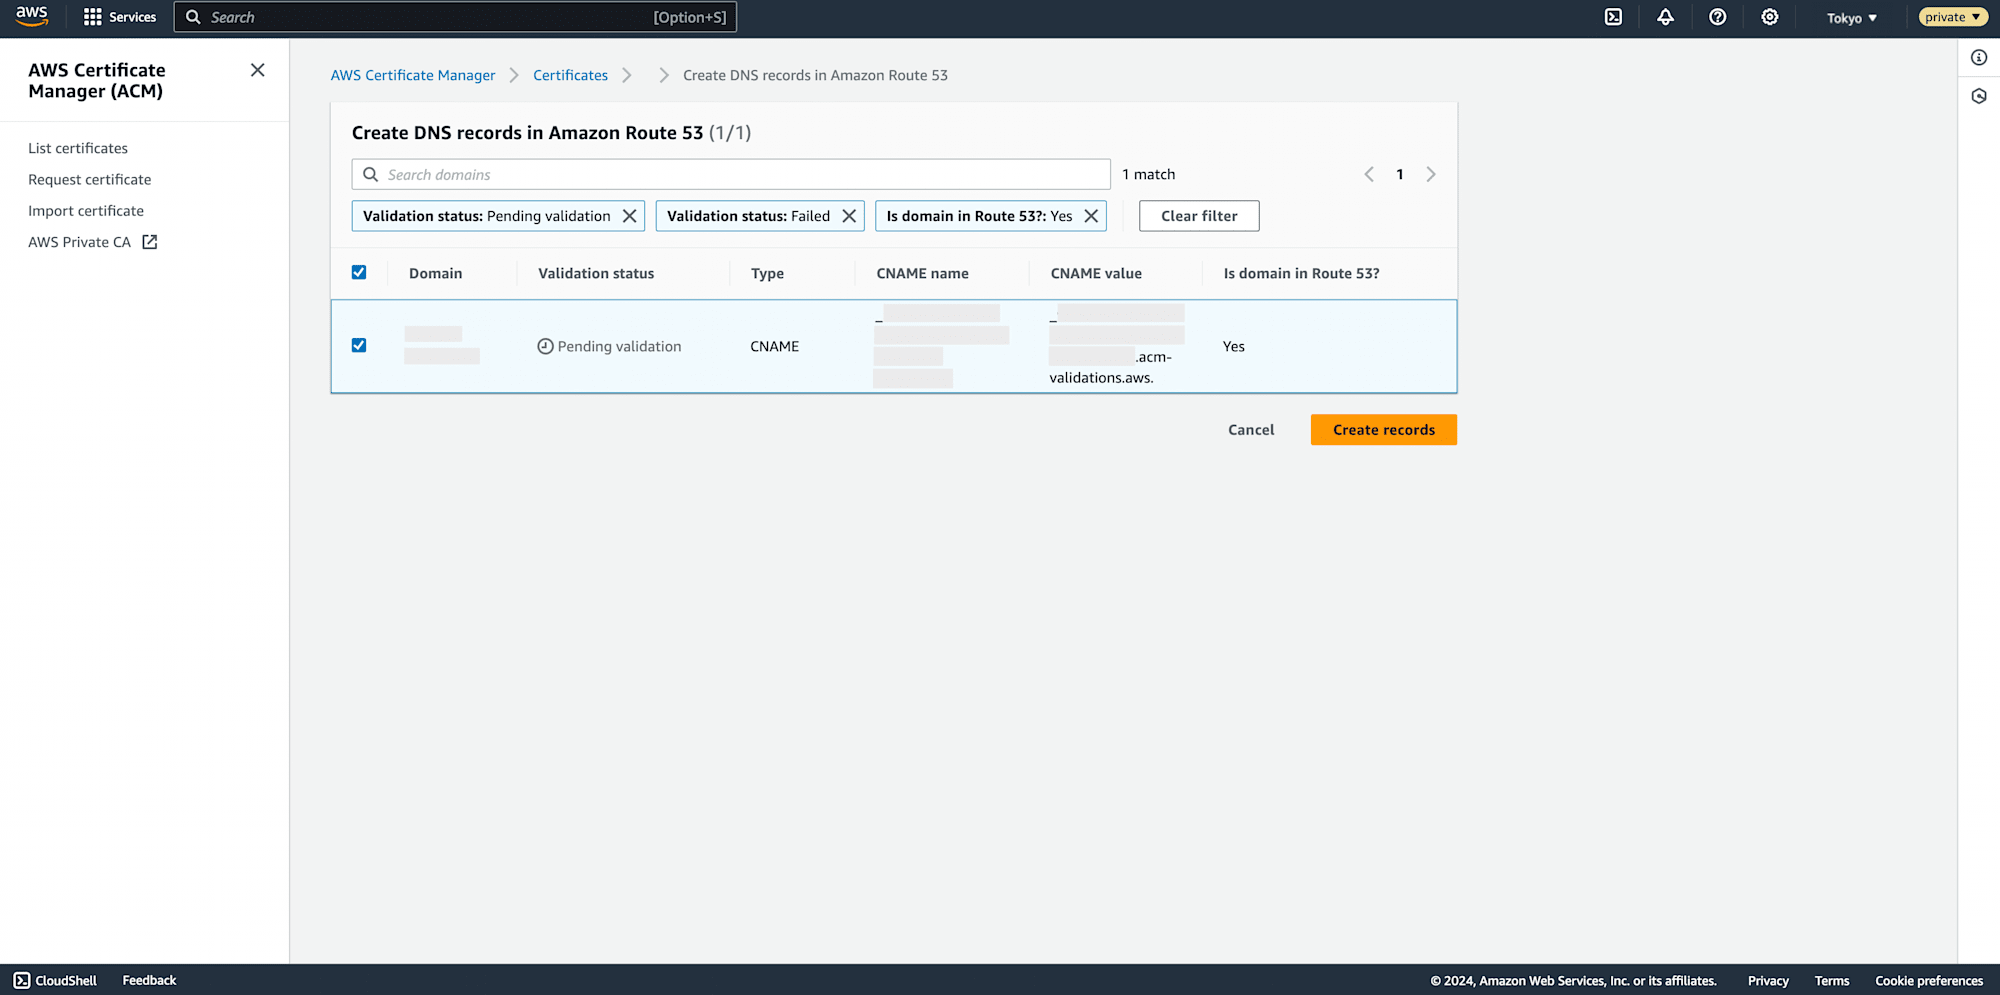Screen dimensions: 2000x995
Task: Open the Privacy link in footer
Action: pyautogui.click(x=1768, y=981)
